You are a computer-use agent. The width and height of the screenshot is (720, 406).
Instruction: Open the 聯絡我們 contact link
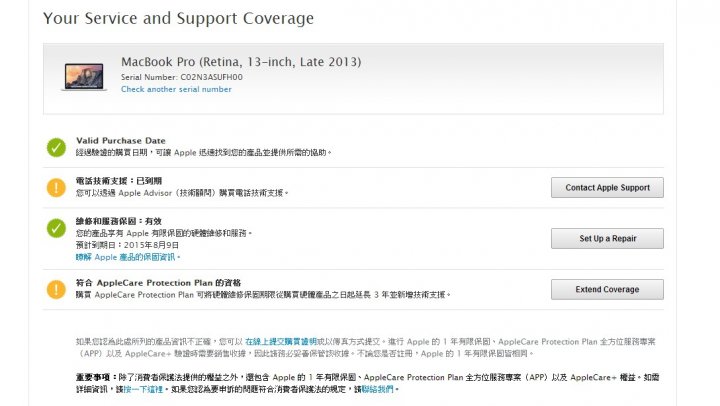[377, 389]
